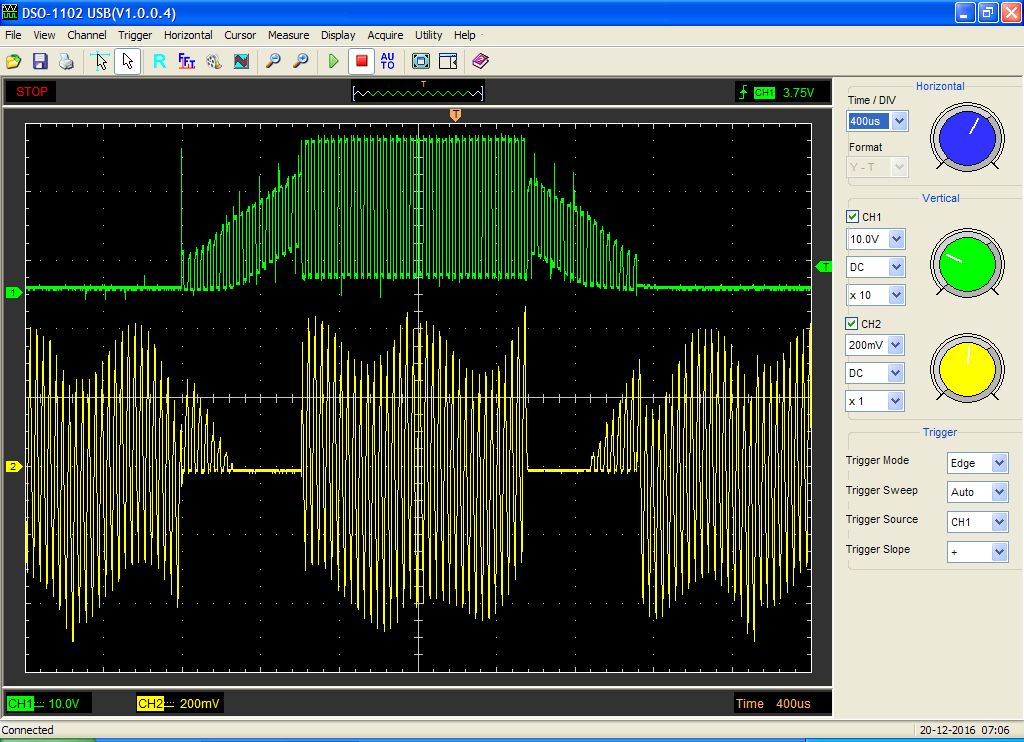Expand the Trigger Mode Edge dropdown
The height and width of the screenshot is (742, 1024).
tap(998, 463)
